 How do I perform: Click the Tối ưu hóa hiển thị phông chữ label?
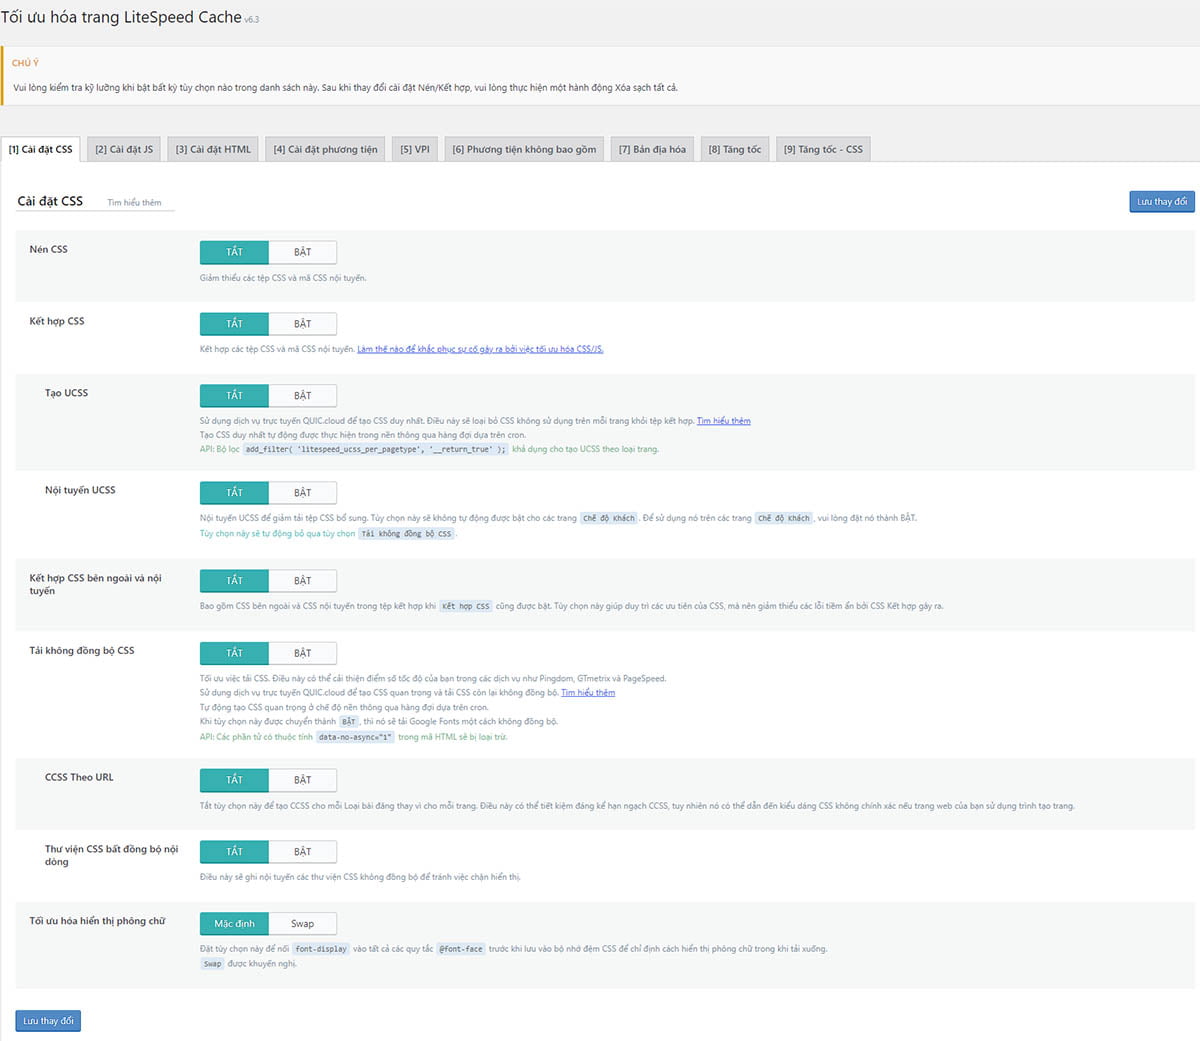pos(97,921)
